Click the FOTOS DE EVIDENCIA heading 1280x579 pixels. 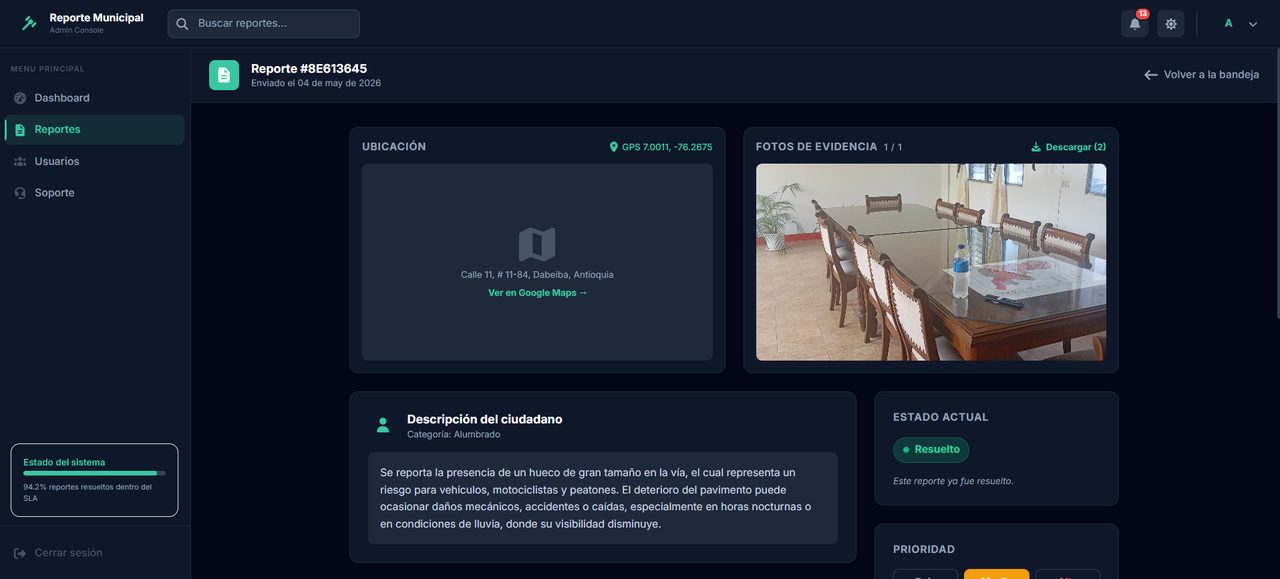[x=816, y=147]
